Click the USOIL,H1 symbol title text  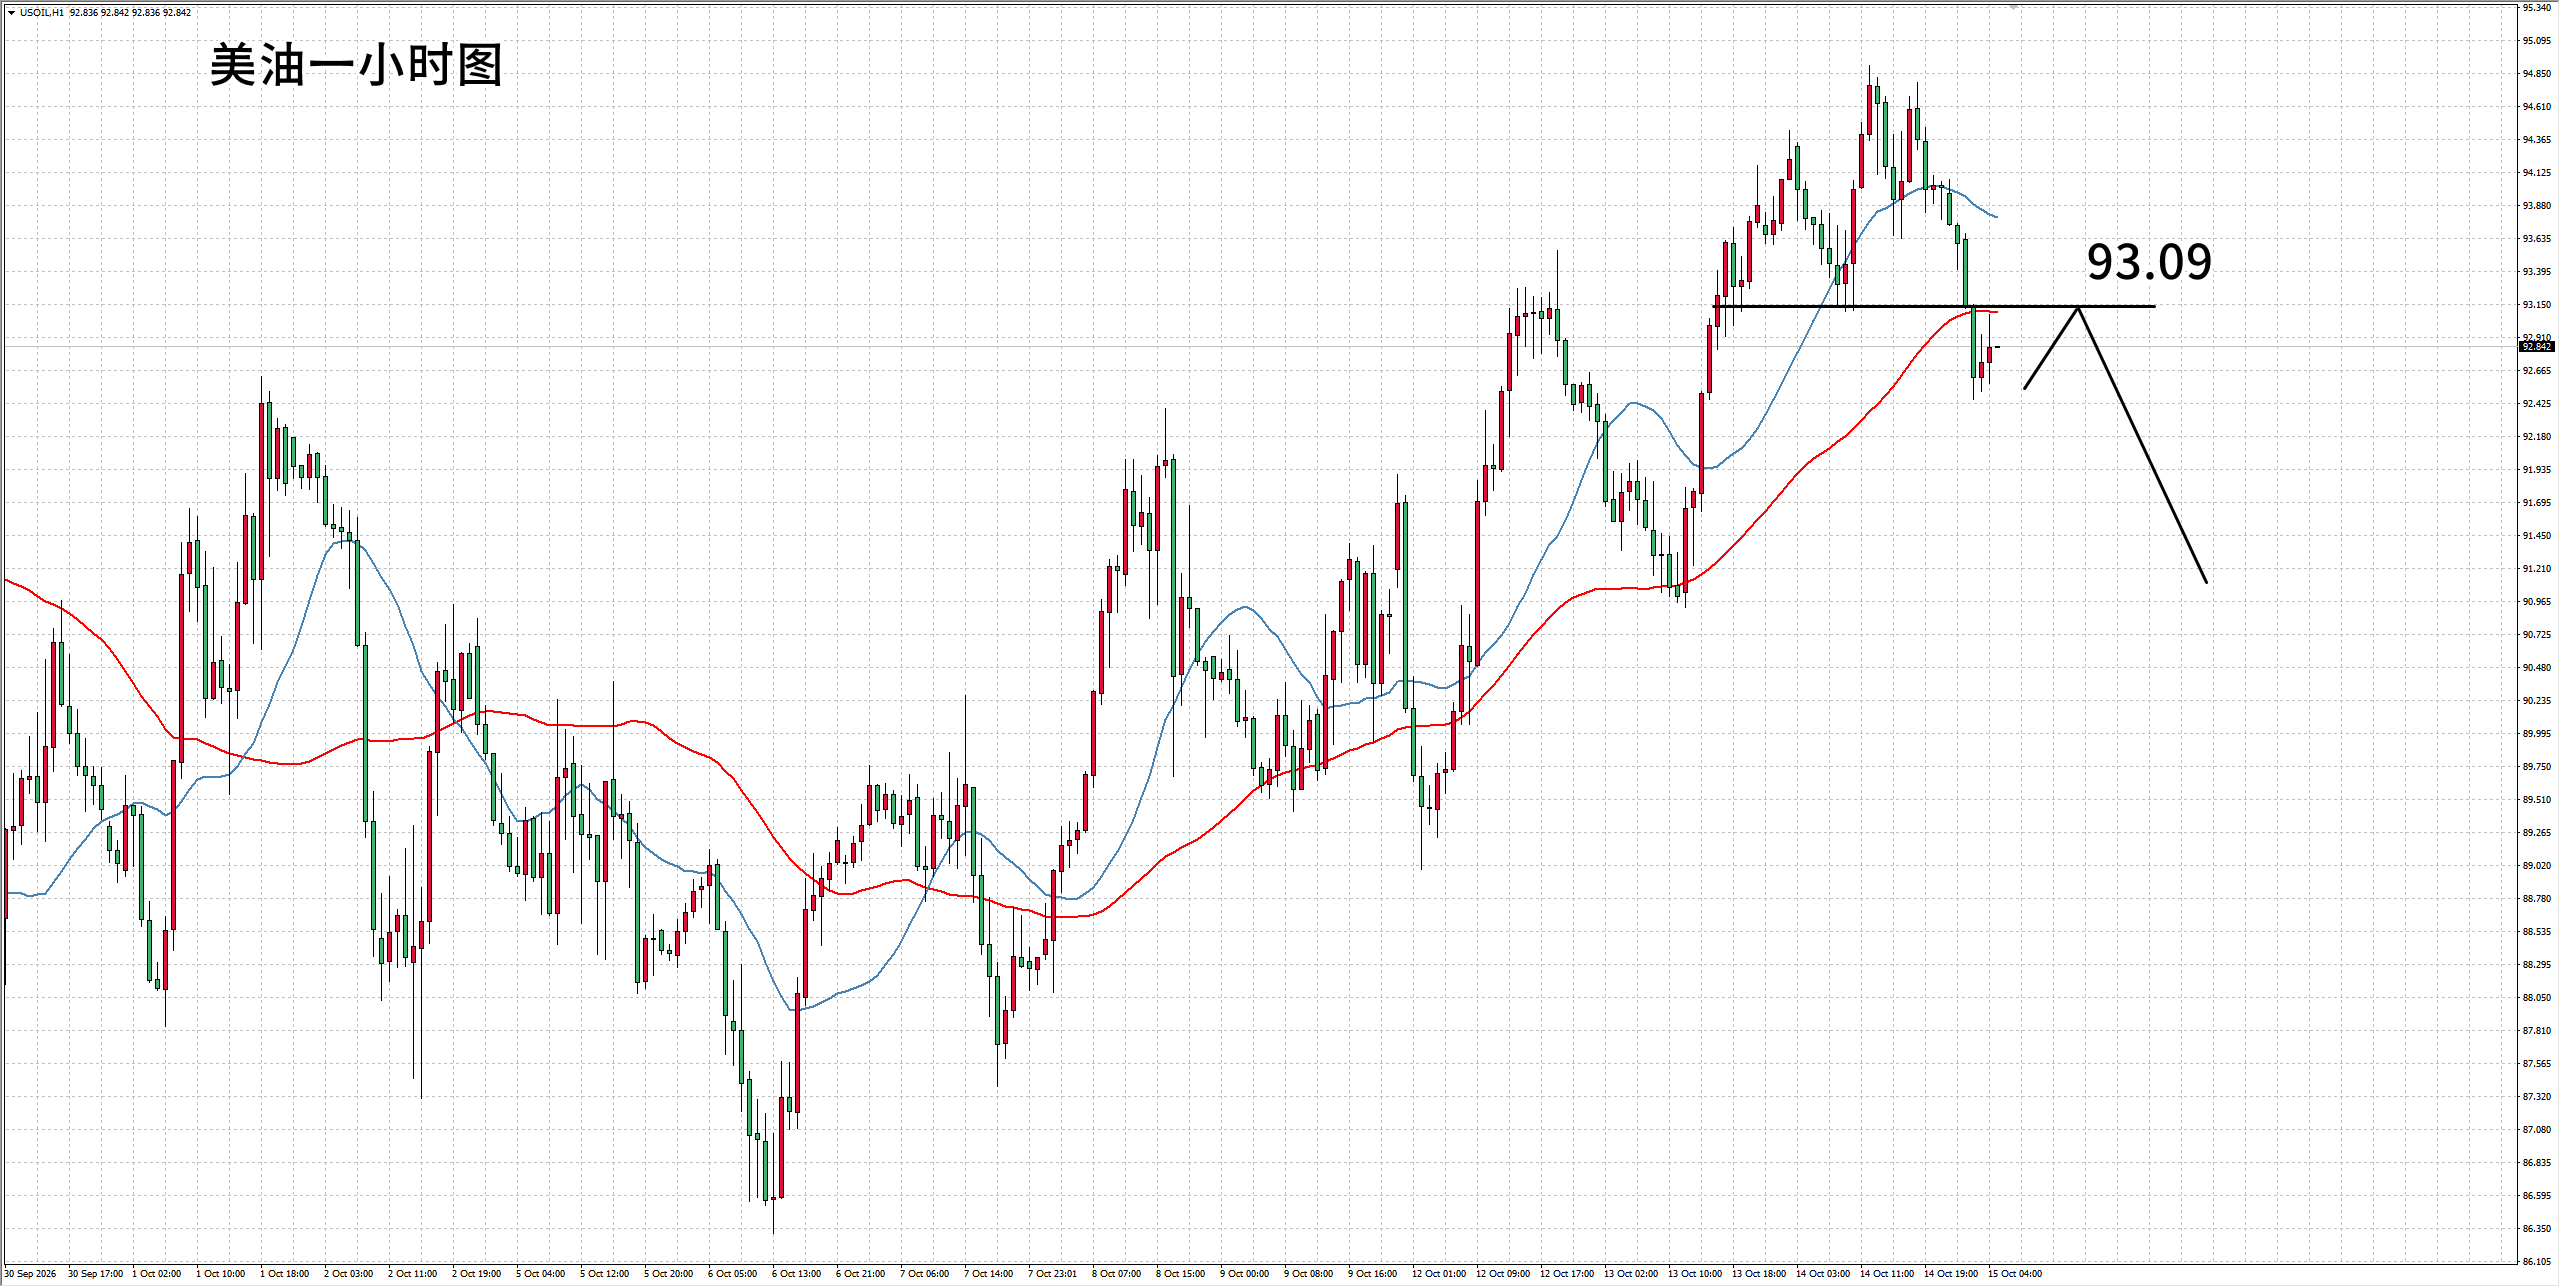pos(42,13)
